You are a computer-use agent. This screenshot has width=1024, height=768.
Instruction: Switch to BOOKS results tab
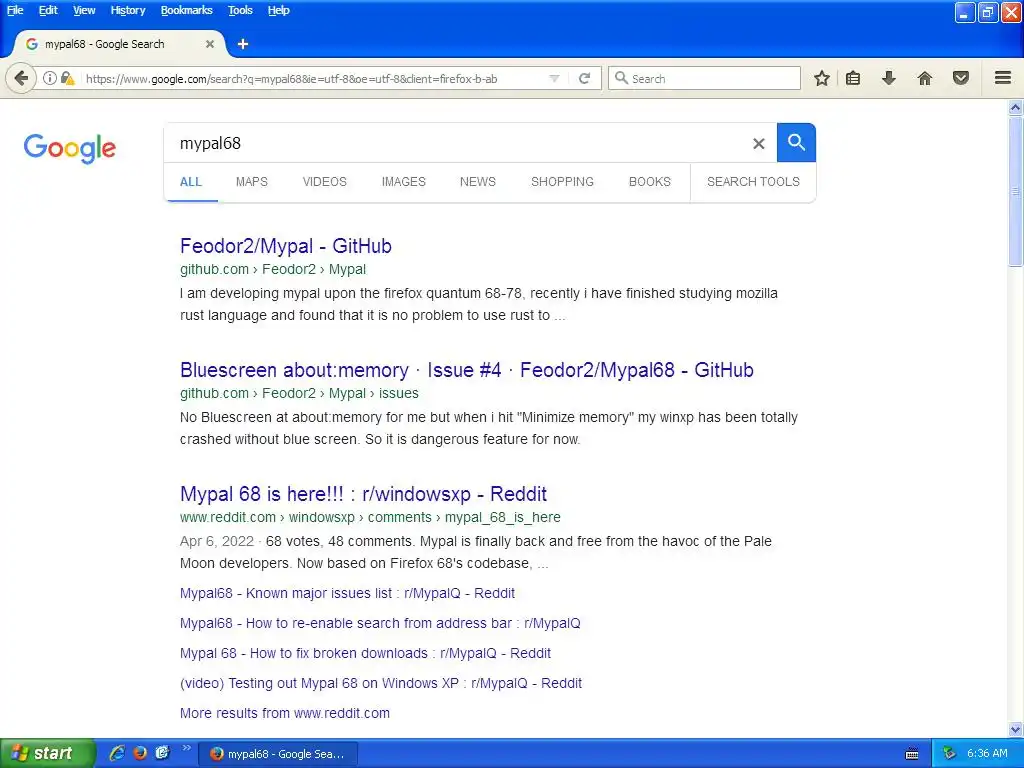tap(650, 182)
